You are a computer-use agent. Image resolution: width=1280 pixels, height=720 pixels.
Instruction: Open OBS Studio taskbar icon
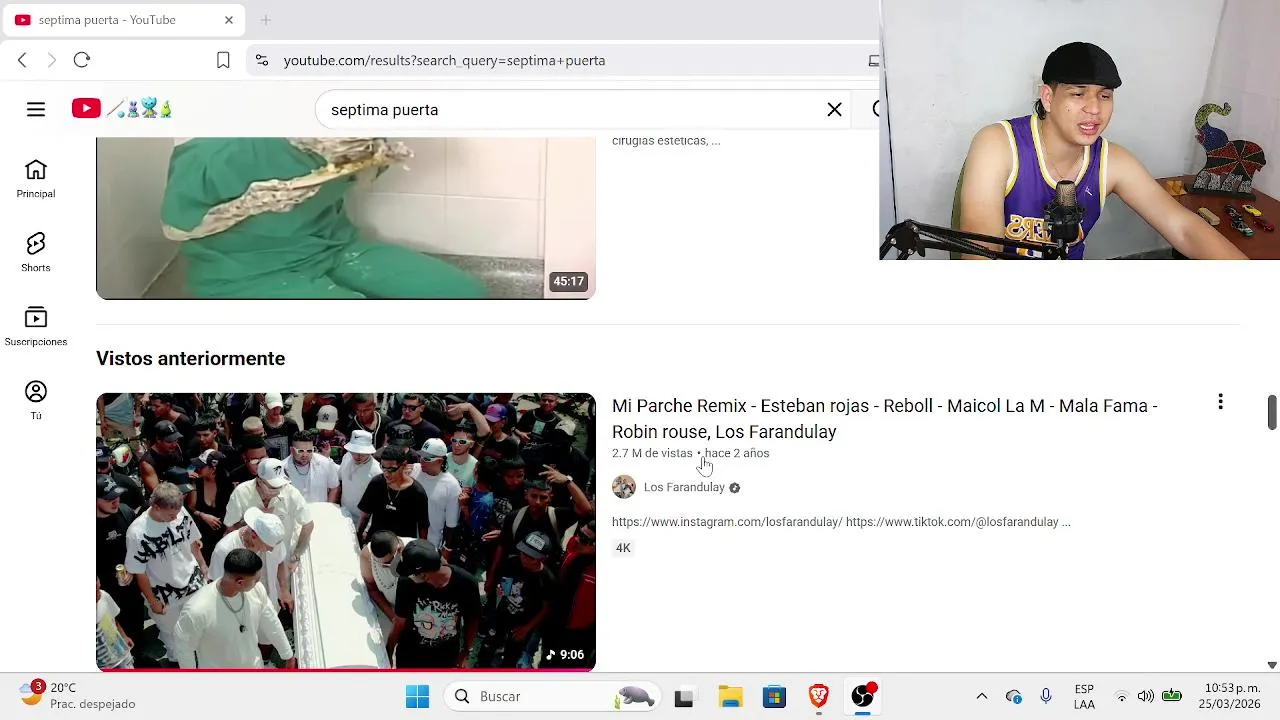[x=863, y=696]
